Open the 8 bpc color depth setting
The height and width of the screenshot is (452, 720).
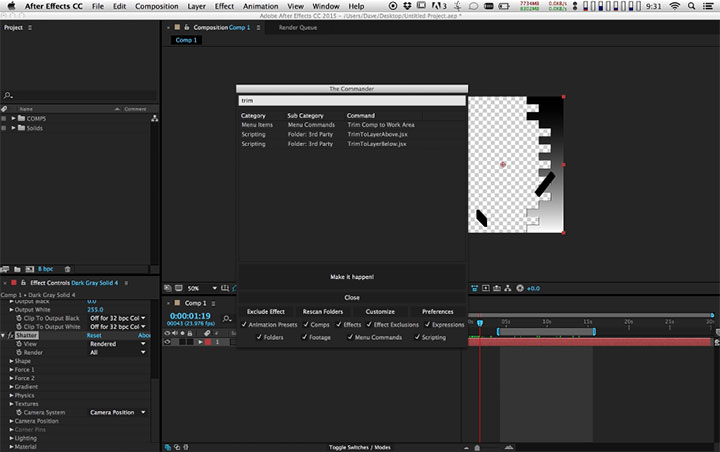tap(45, 269)
